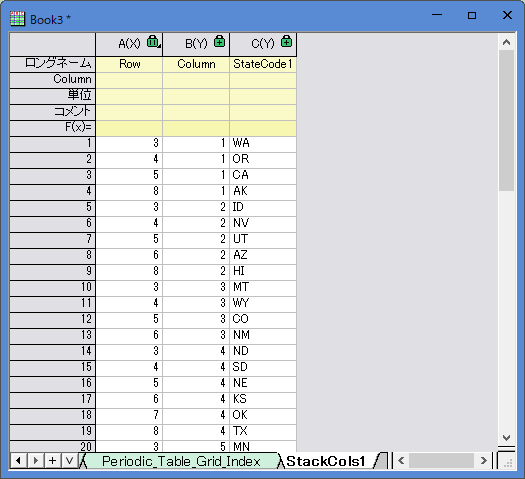Click the vertical scrollbar up arrow
The image size is (525, 479).
[x=506, y=42]
